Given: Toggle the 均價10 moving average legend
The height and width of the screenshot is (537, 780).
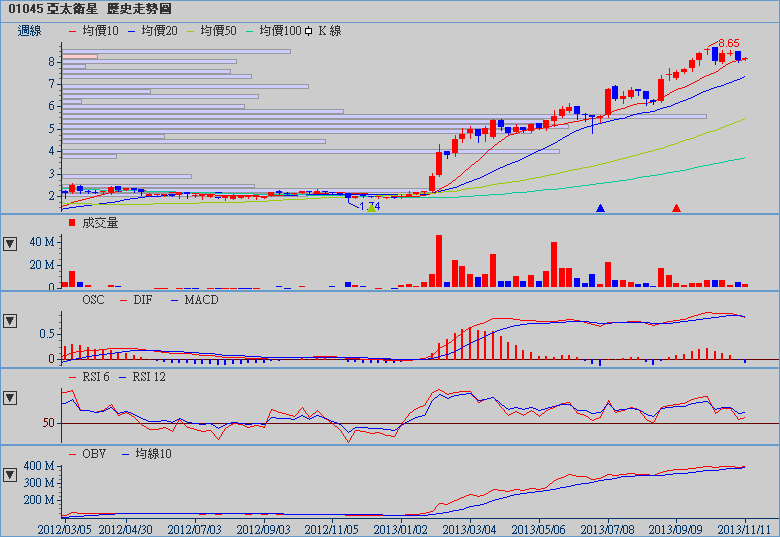Looking at the screenshot, I should (93, 32).
